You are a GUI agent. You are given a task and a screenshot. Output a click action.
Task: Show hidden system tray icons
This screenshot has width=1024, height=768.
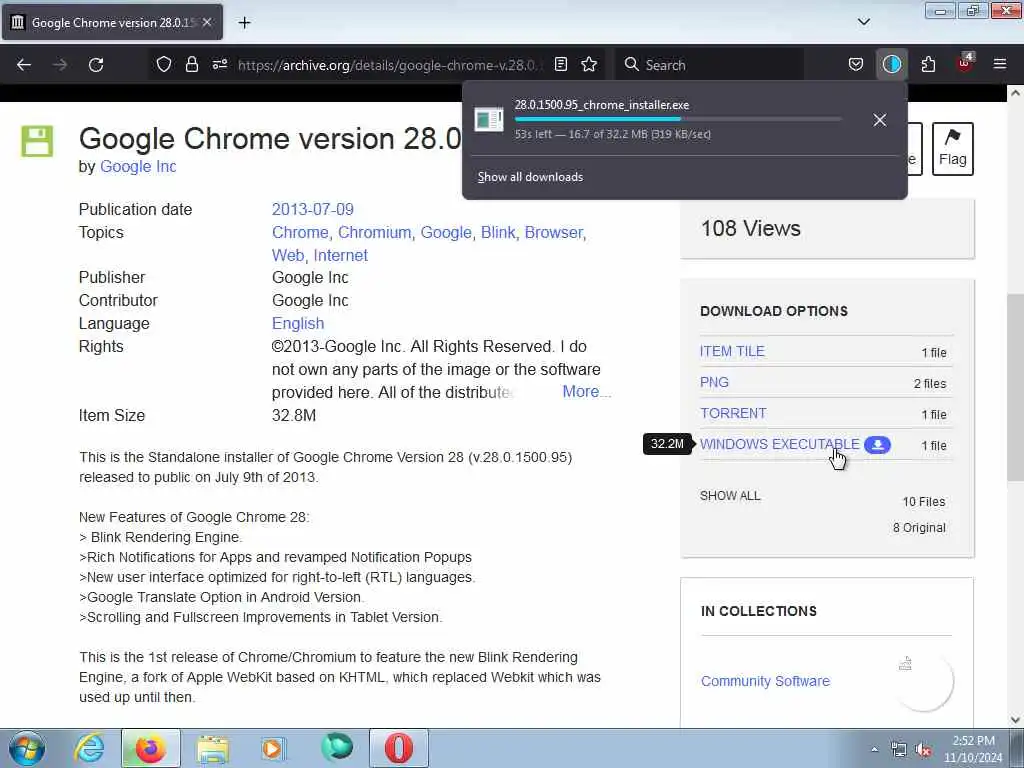pyautogui.click(x=874, y=749)
